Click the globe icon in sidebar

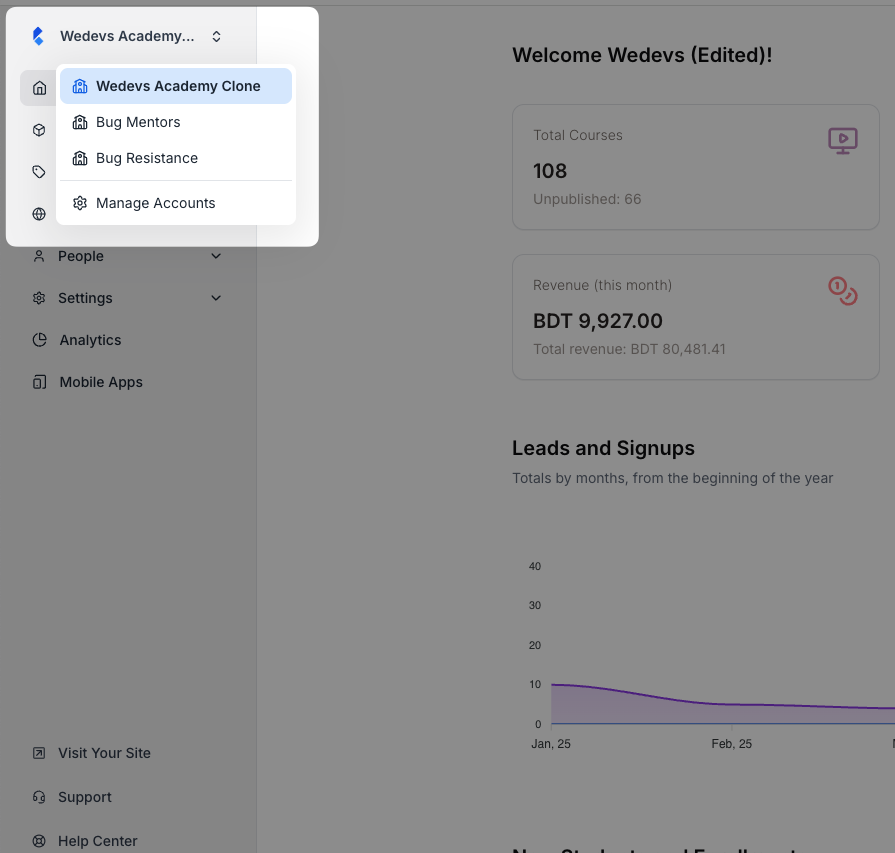39,214
